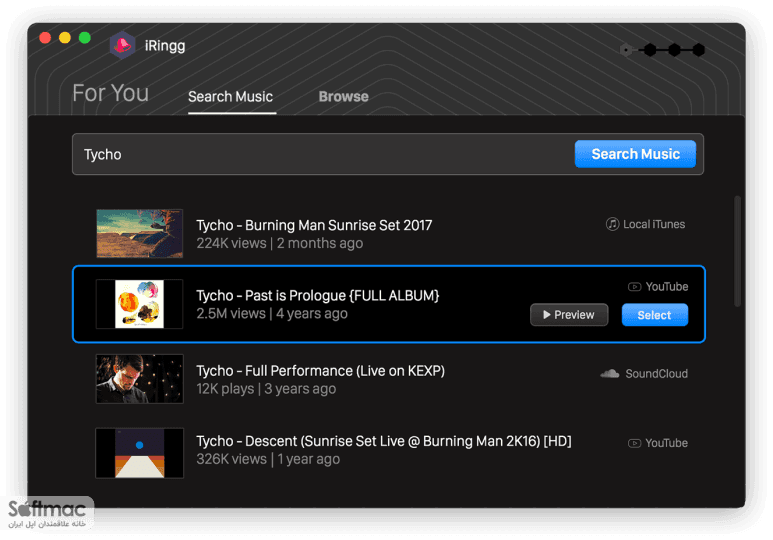773x540 pixels.
Task: Click YouTube icon on Past is Prologue row
Action: coord(634,287)
